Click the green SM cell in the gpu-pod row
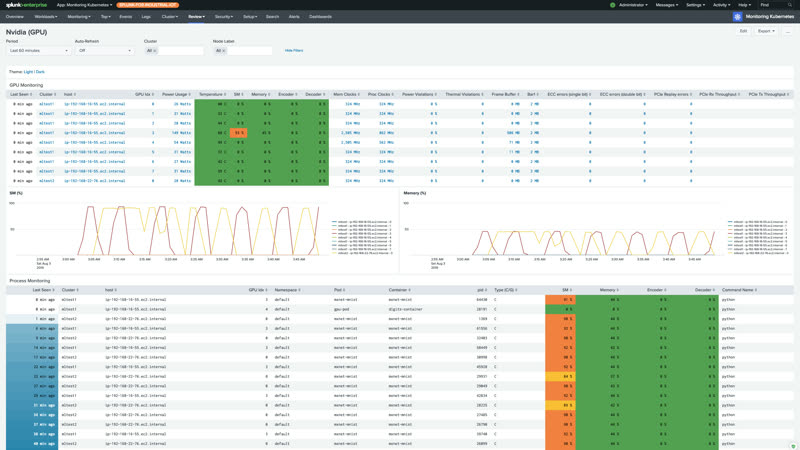This screenshot has width=800, height=450. (561, 309)
